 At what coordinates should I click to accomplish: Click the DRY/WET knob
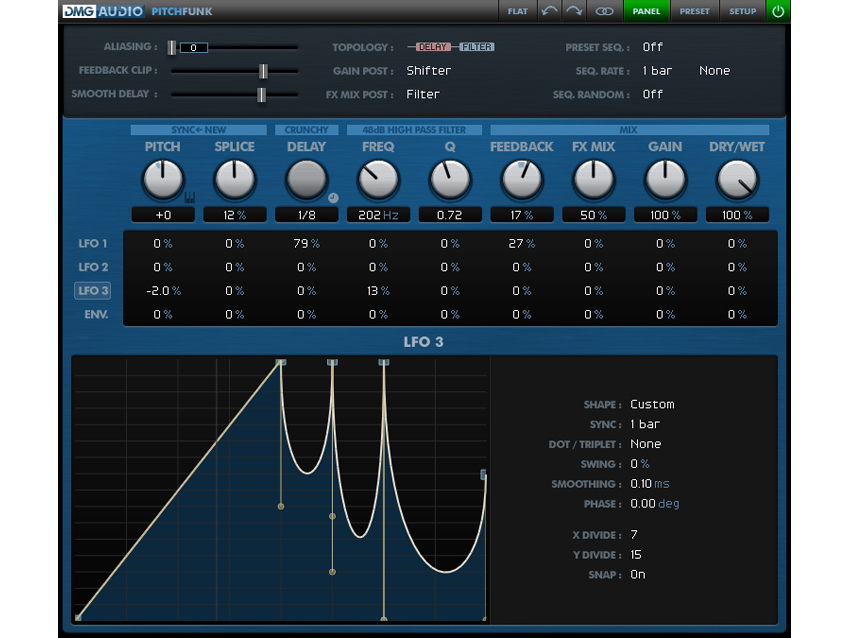click(x=737, y=179)
